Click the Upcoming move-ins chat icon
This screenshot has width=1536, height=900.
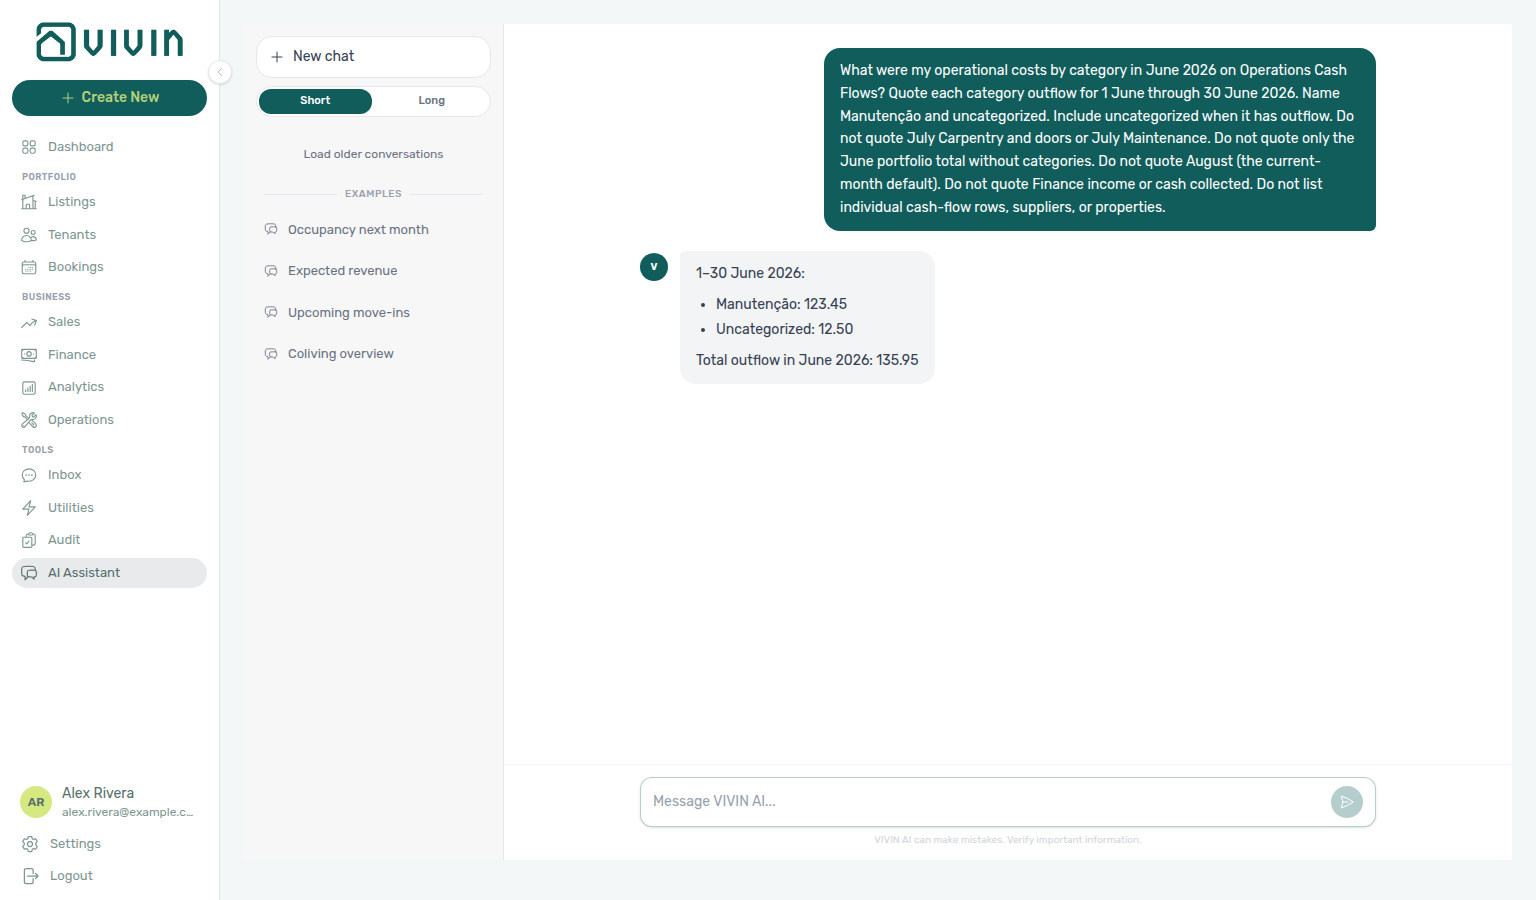click(271, 312)
